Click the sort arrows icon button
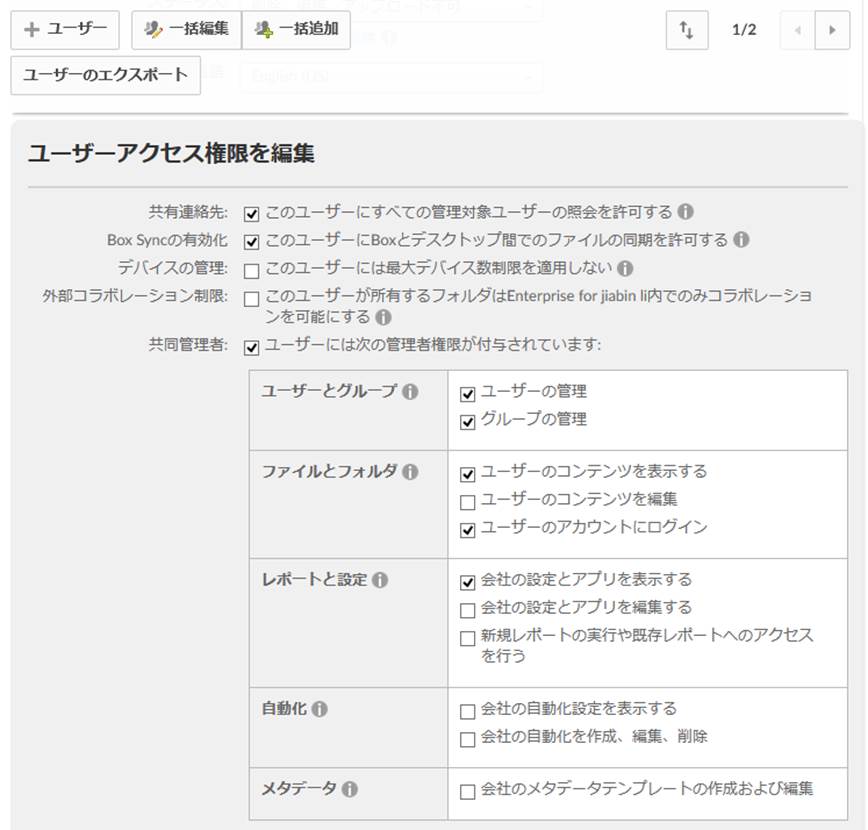This screenshot has height=830, width=868. (x=687, y=30)
